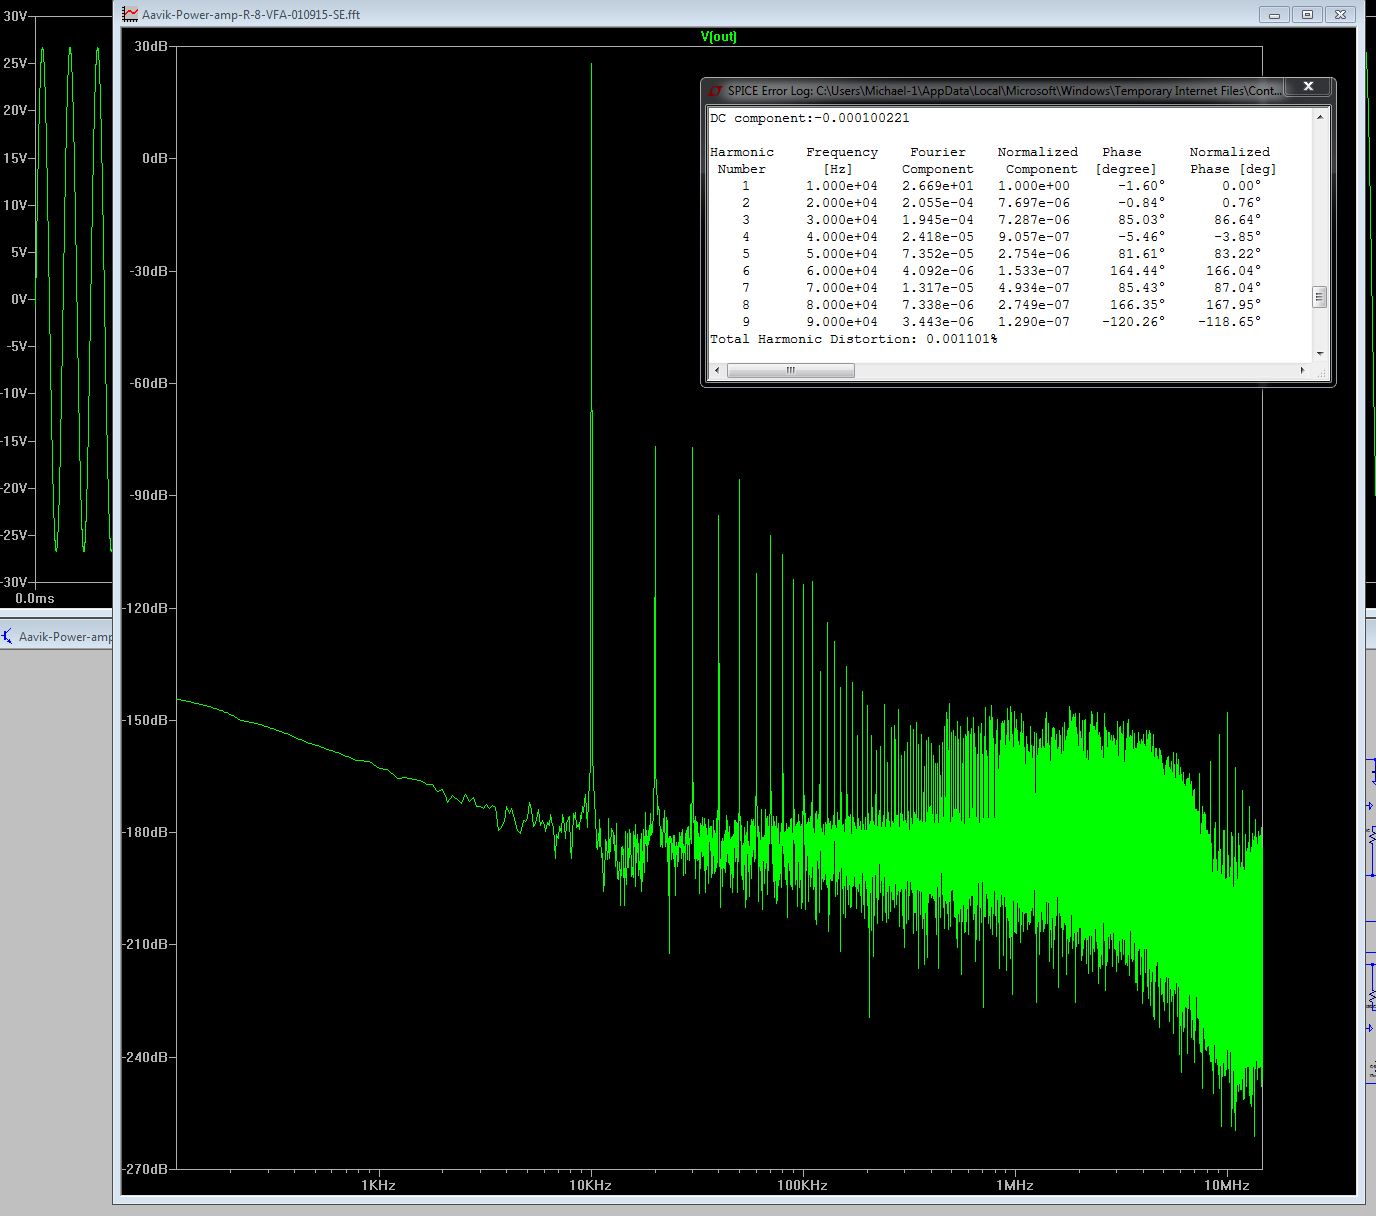
Task: Click the Fourier Component column header
Action: click(938, 160)
